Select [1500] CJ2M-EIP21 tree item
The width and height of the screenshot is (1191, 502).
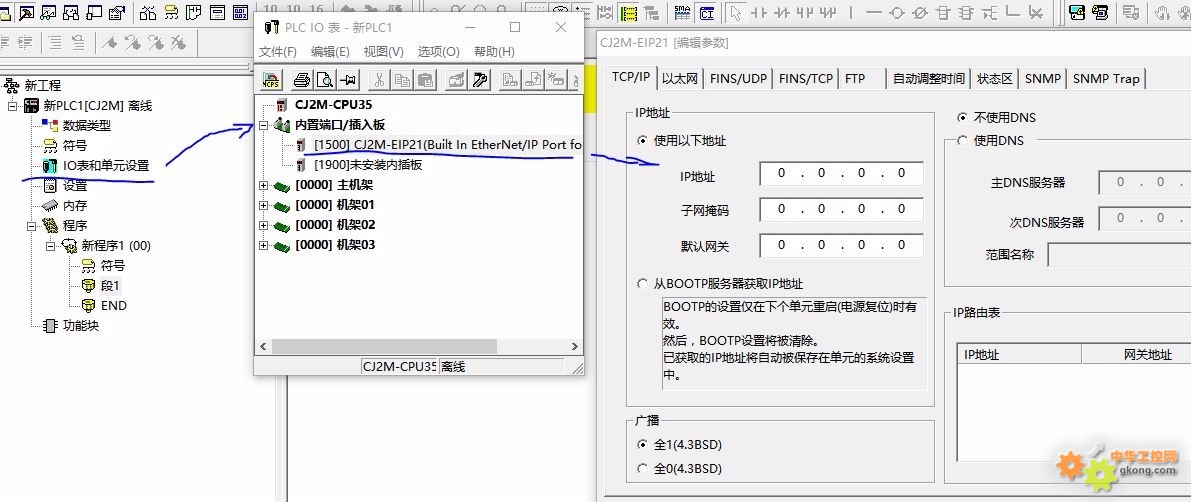[x=448, y=145]
